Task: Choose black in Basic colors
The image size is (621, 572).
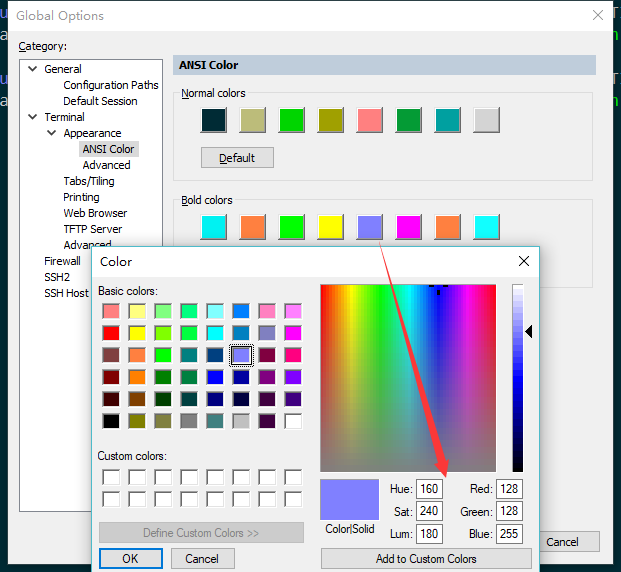Action: click(x=111, y=421)
